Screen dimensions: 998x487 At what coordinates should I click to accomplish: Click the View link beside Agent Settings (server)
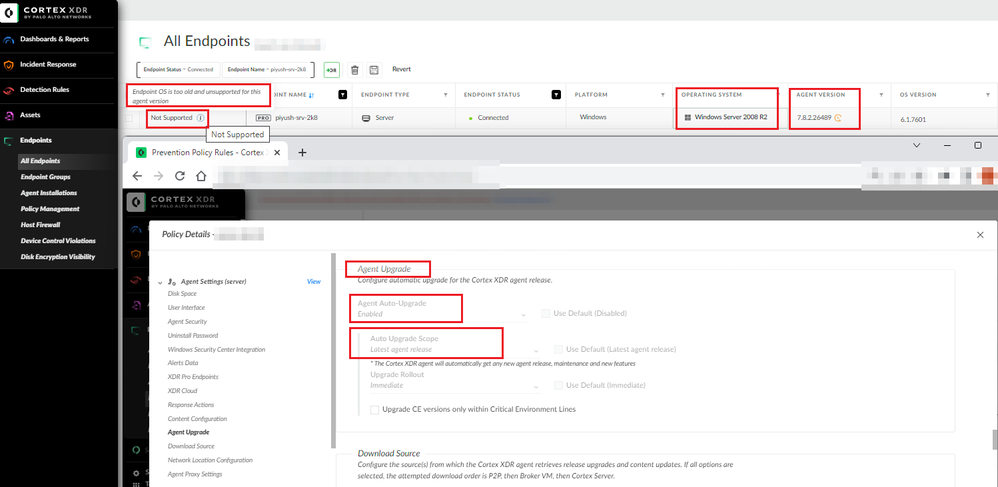click(314, 281)
